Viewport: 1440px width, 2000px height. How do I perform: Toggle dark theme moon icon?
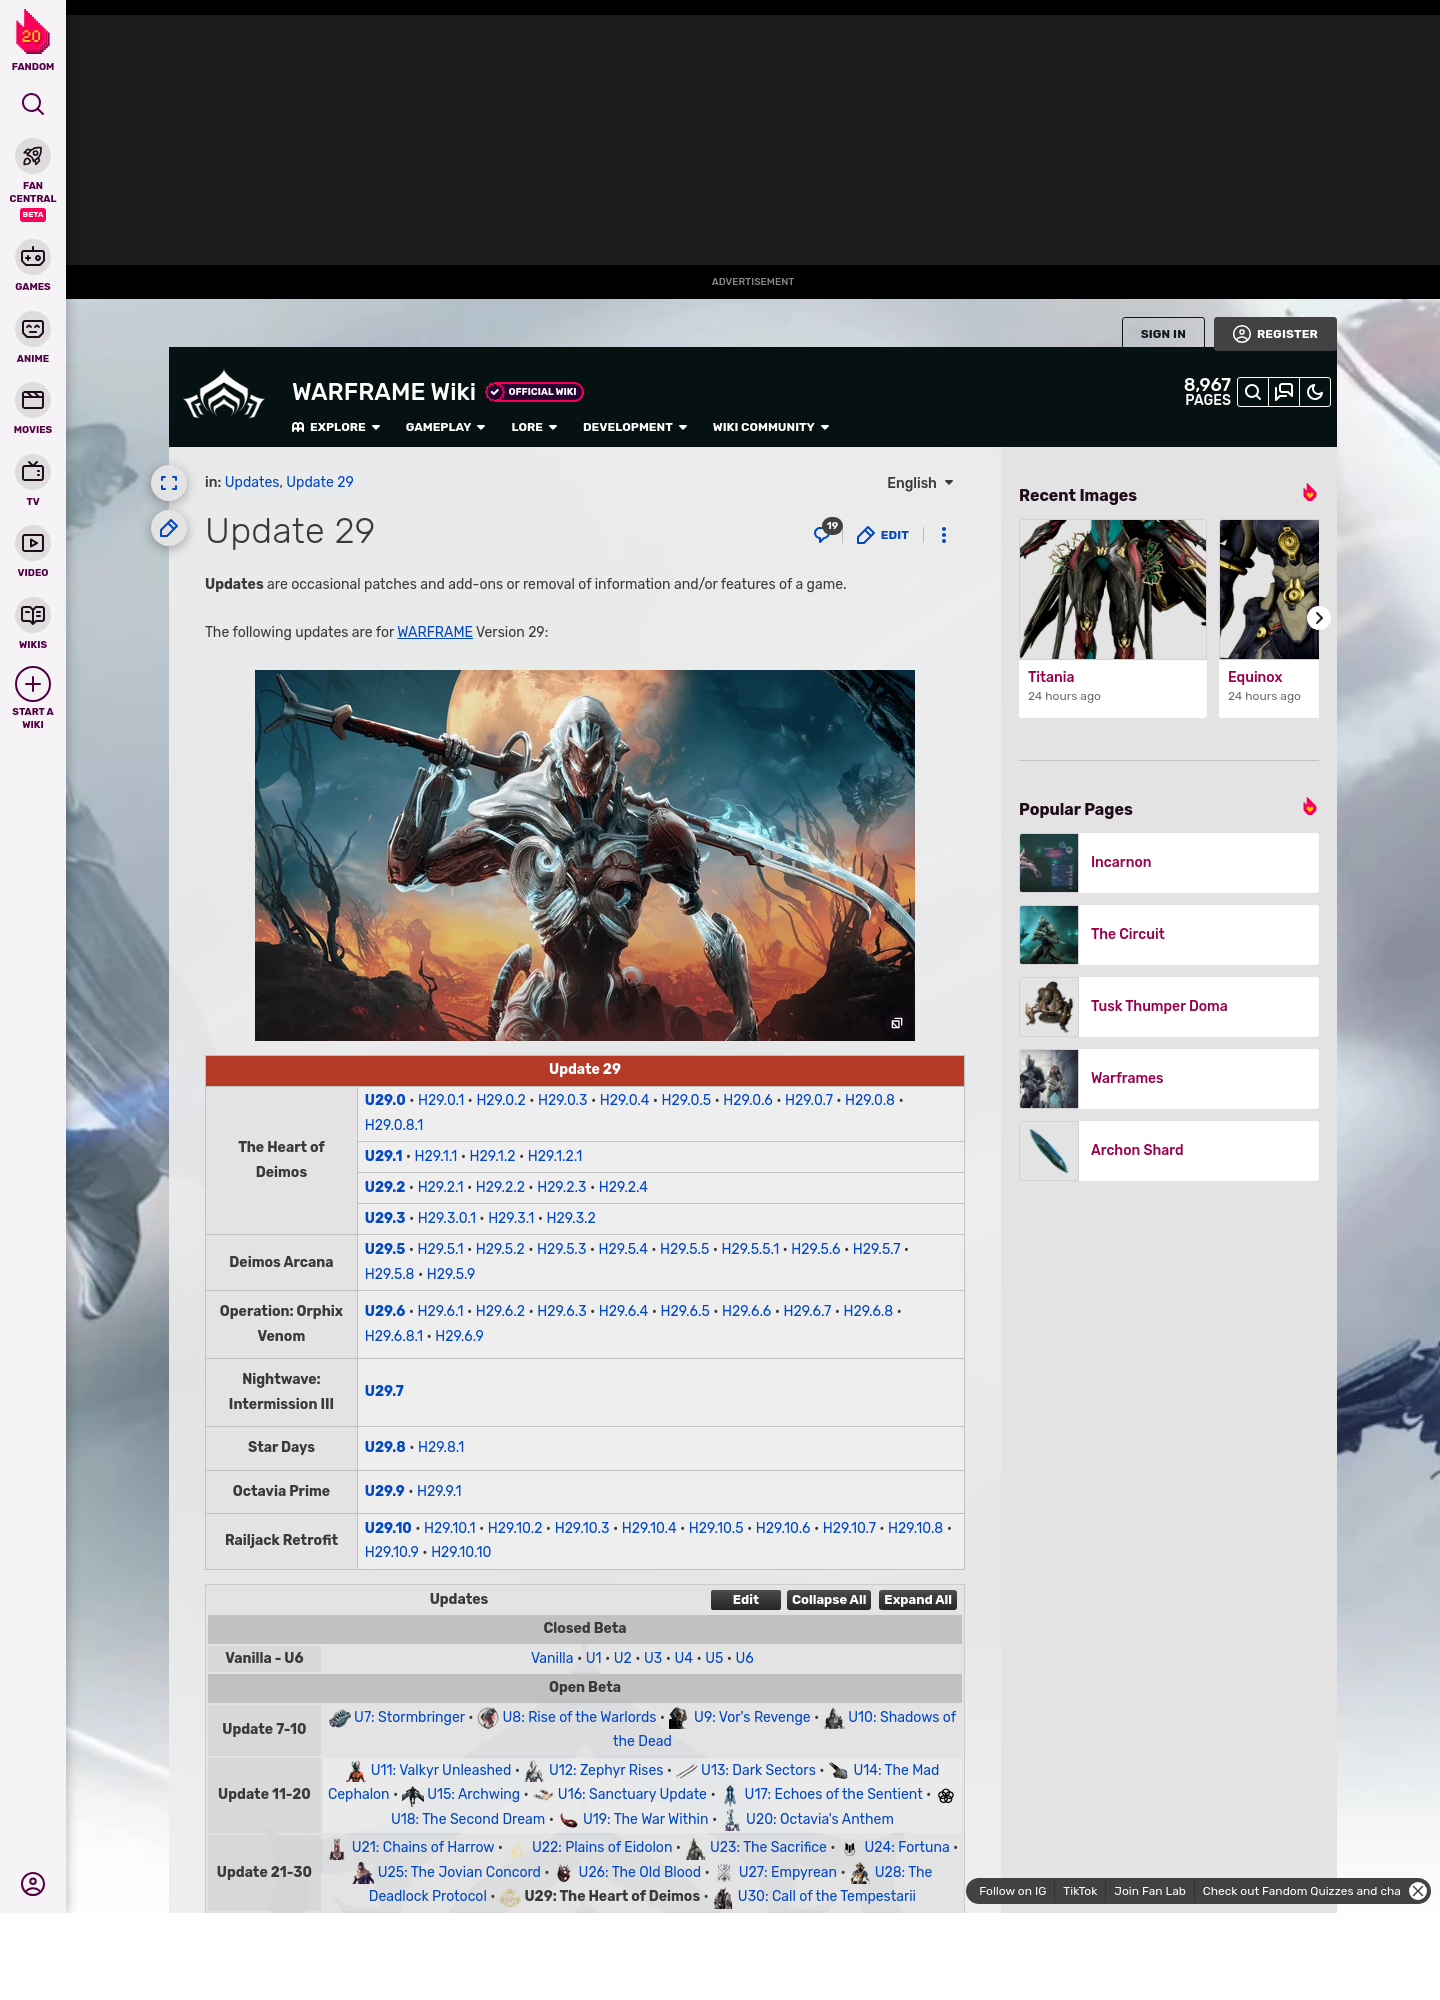1315,392
